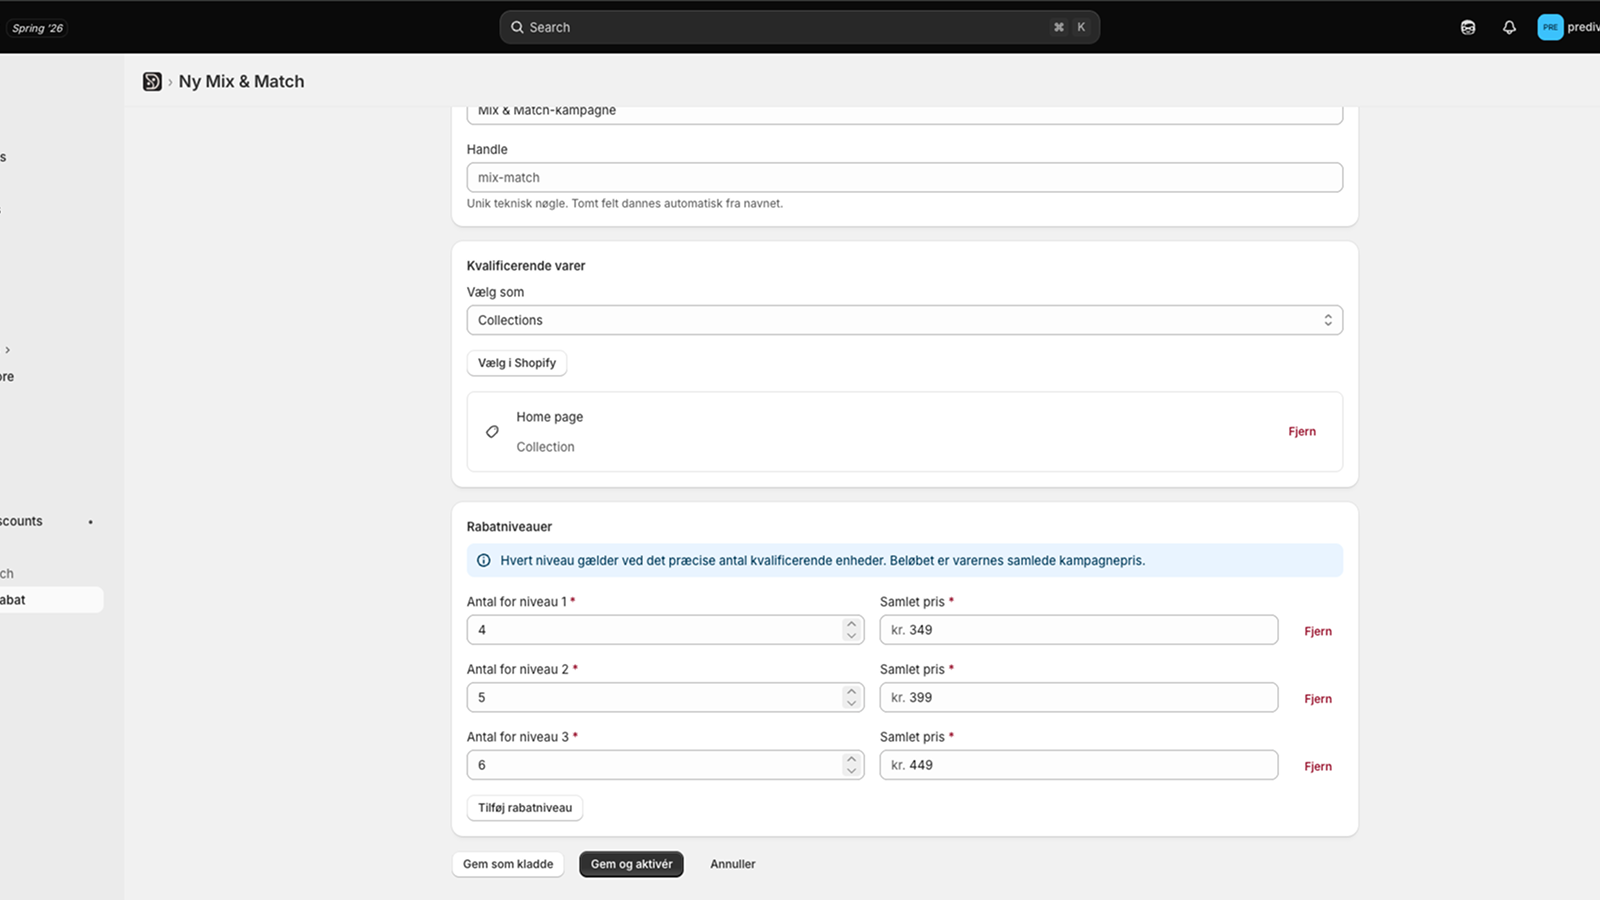Decrease the Antal for niveau 1 value
1600x900 pixels.
(x=851, y=636)
